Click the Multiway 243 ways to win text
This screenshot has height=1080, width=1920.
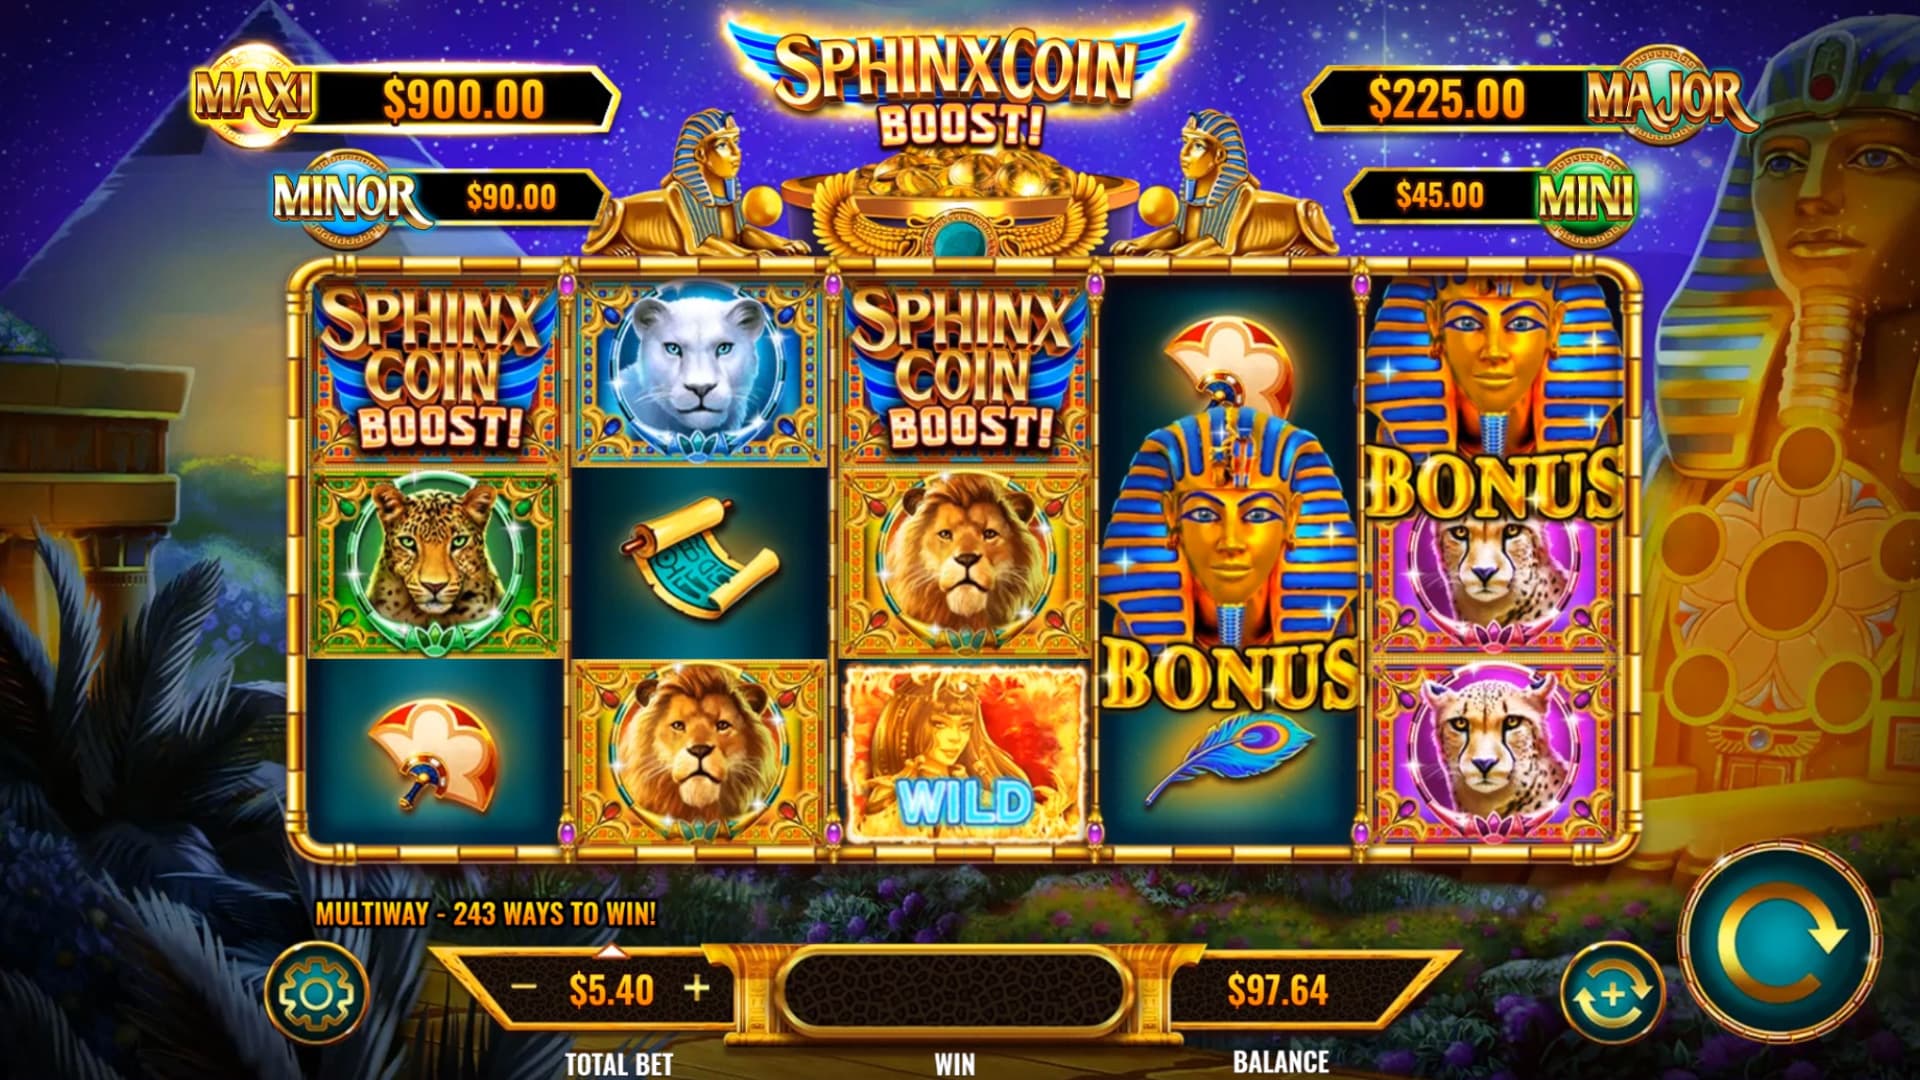[x=486, y=913]
